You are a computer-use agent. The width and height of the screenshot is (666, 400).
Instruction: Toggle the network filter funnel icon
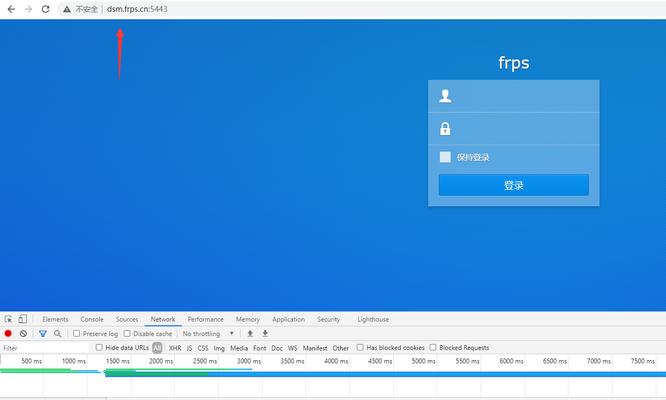[x=42, y=334]
